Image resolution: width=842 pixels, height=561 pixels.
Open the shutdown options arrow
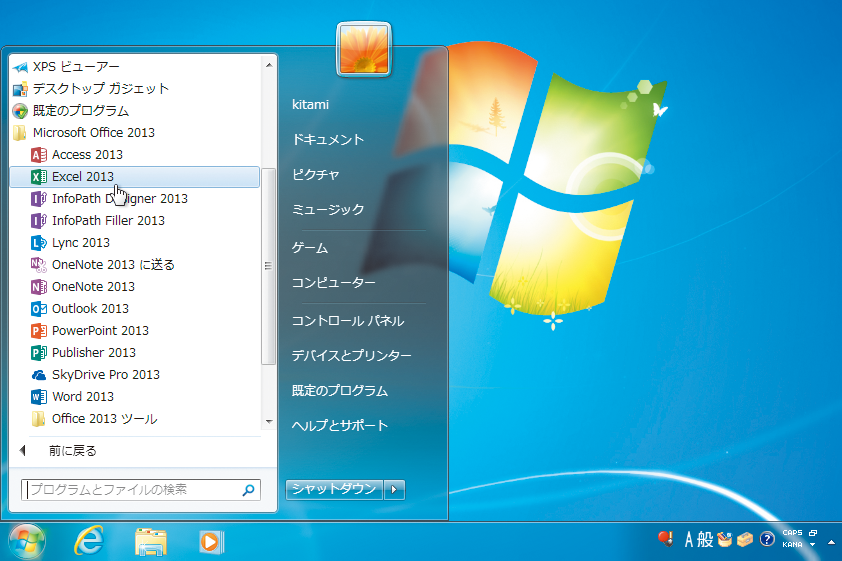point(394,490)
